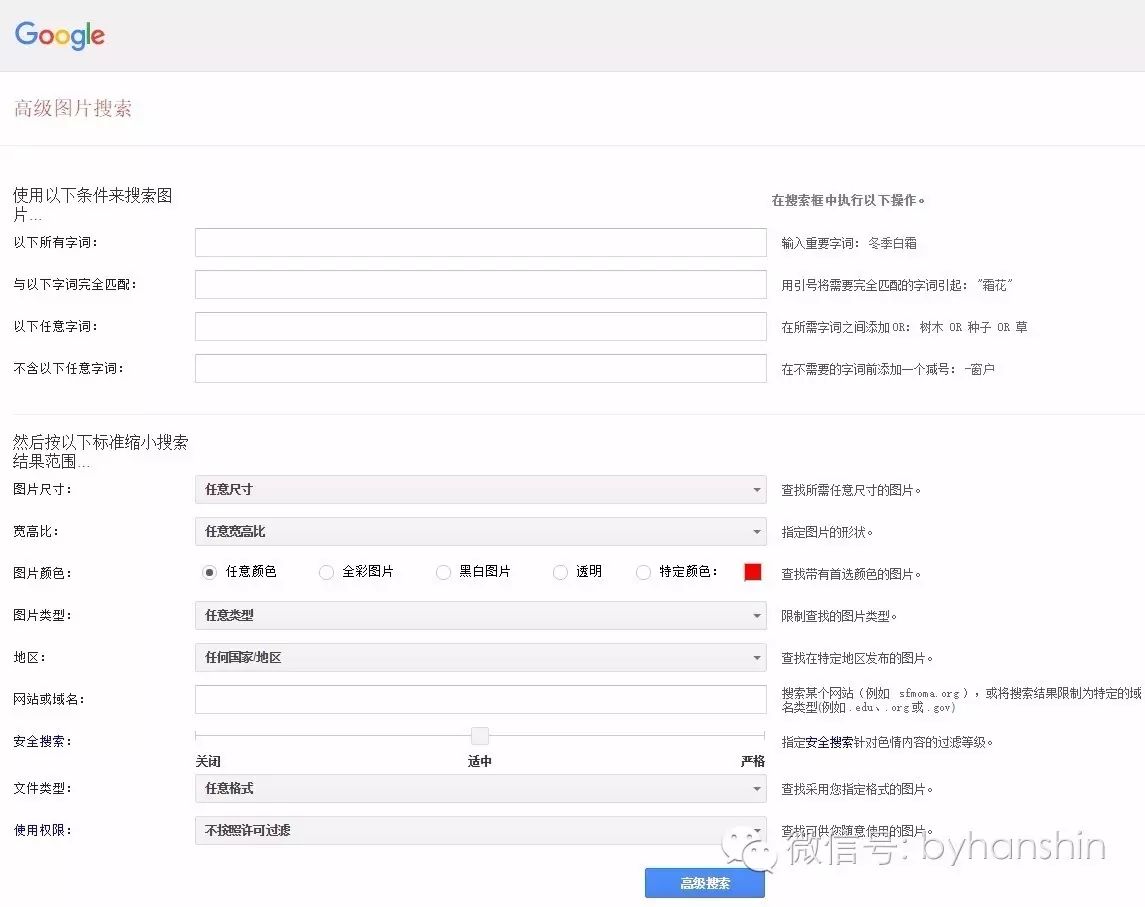The height and width of the screenshot is (907, 1145).
Task: Open the 图片尺寸 dropdown showing 任意尺寸
Action: (480, 489)
